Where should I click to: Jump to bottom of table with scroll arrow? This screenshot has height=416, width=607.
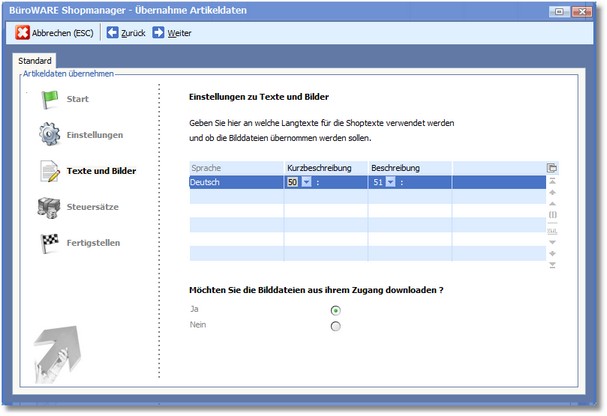click(552, 265)
